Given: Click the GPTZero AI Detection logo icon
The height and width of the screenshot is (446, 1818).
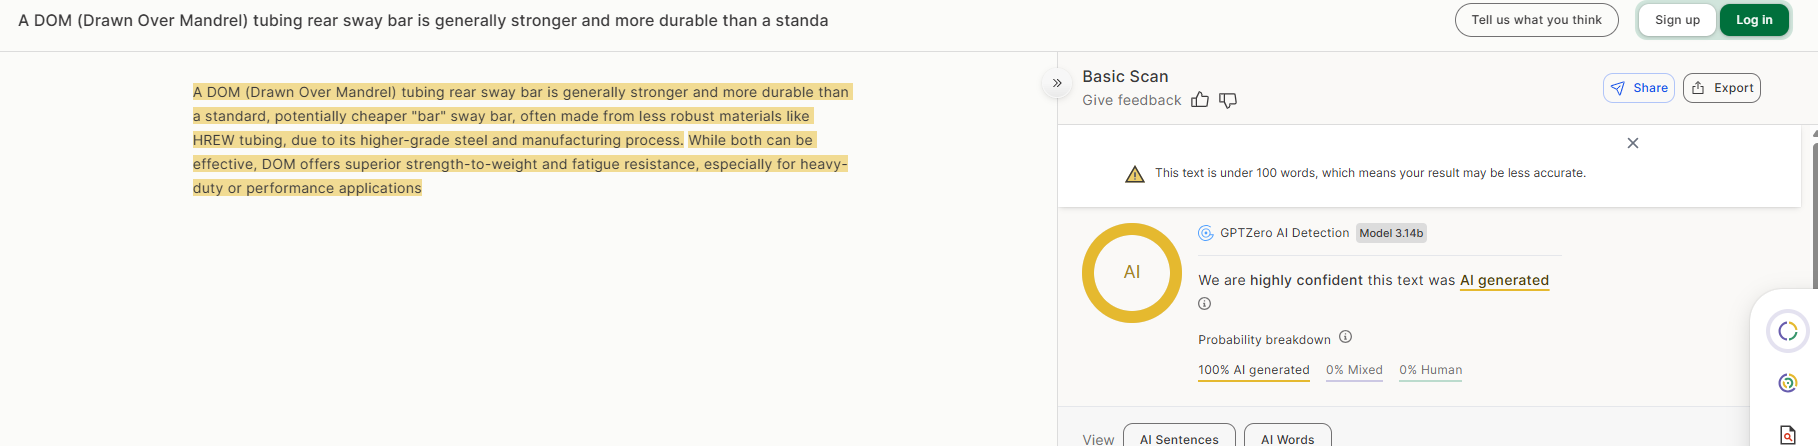Looking at the screenshot, I should (1206, 233).
